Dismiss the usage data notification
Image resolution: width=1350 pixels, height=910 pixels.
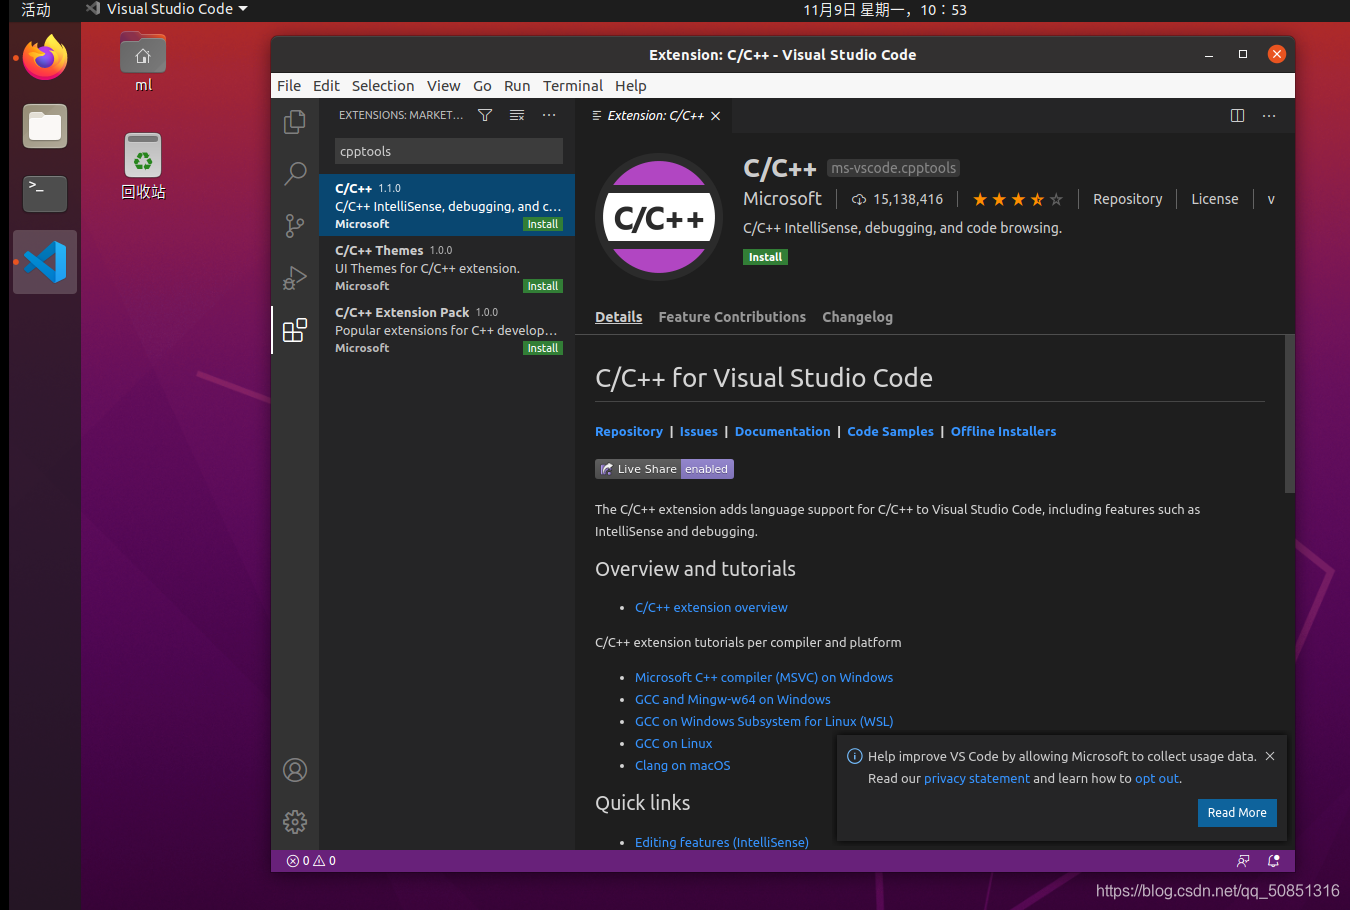(1270, 756)
